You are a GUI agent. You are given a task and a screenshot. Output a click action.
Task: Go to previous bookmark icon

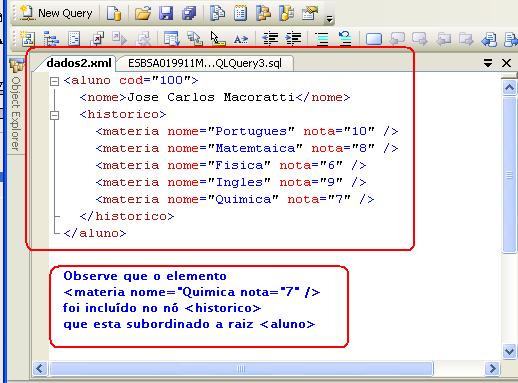(397, 39)
